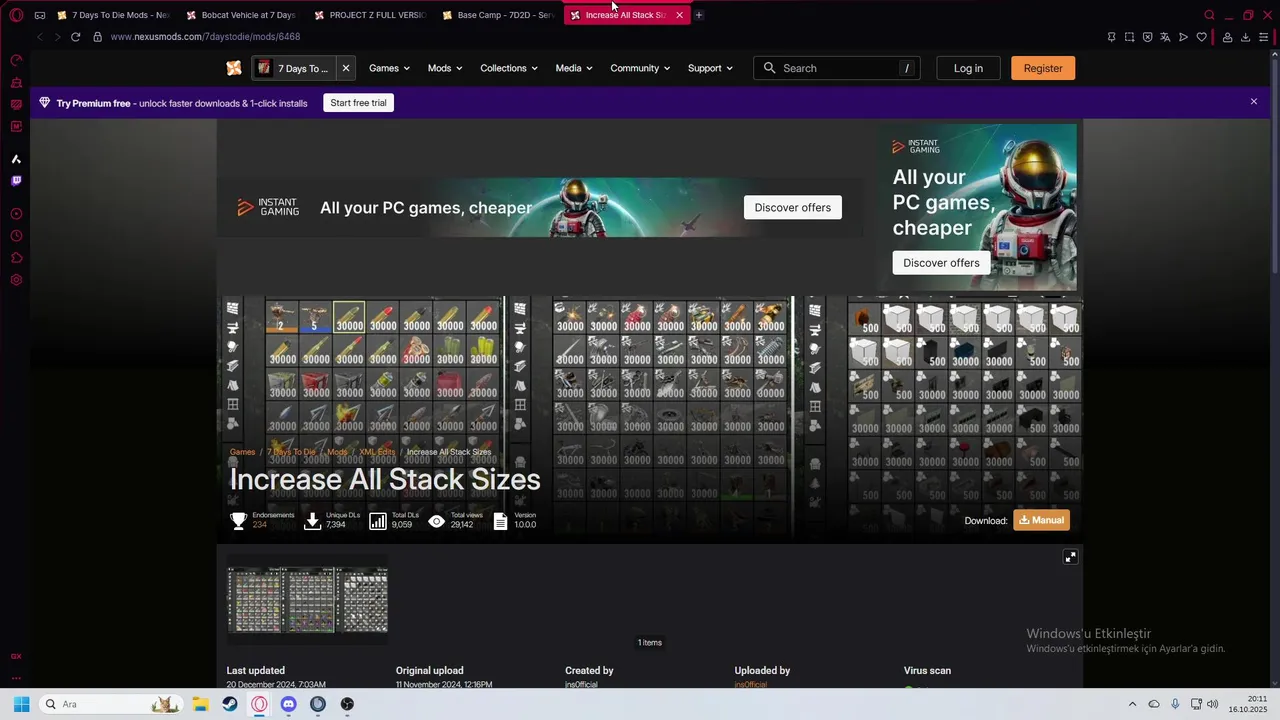Screen dimensions: 1280x720
Task: Open Discord from the taskbar
Action: pyautogui.click(x=288, y=704)
